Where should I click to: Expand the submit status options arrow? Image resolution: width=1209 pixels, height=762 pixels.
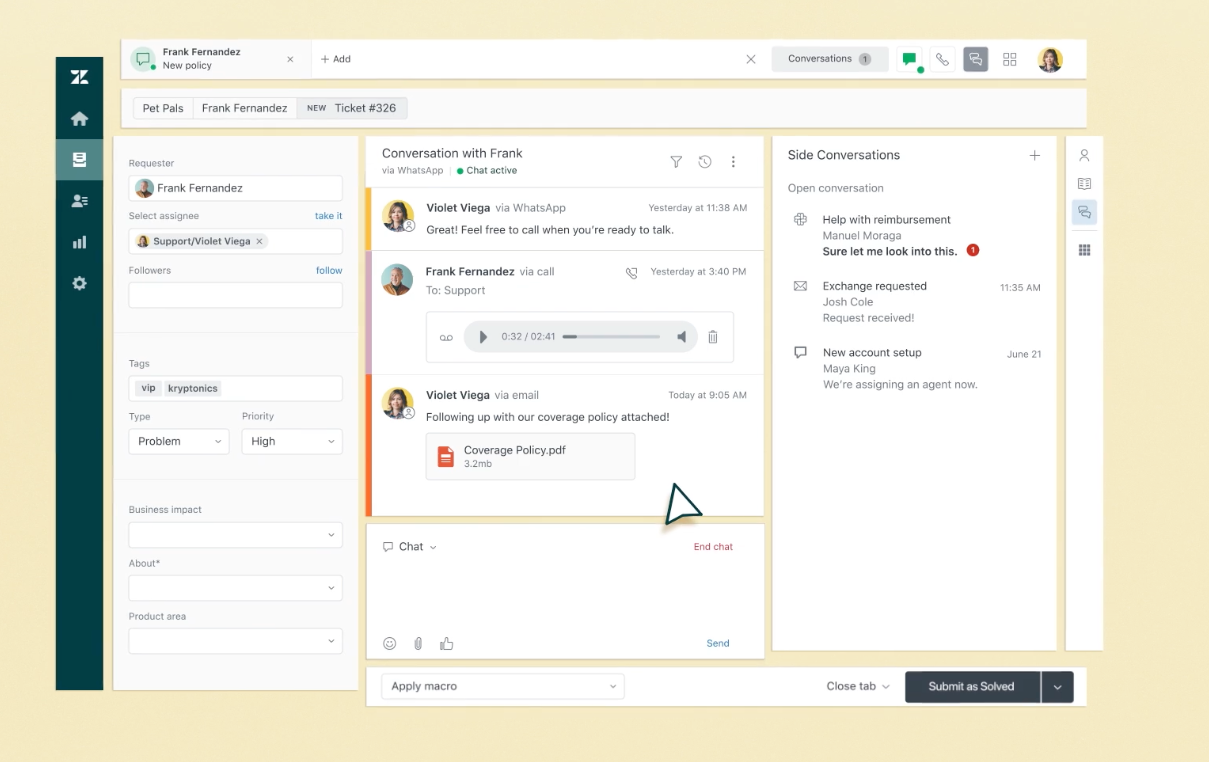pyautogui.click(x=1058, y=687)
